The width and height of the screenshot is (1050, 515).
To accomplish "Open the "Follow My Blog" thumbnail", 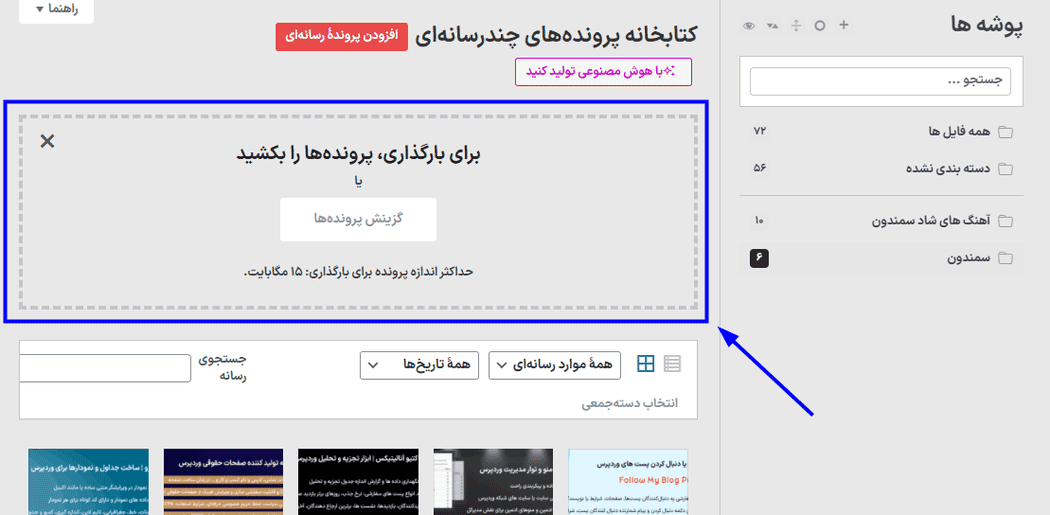I will tap(627, 482).
